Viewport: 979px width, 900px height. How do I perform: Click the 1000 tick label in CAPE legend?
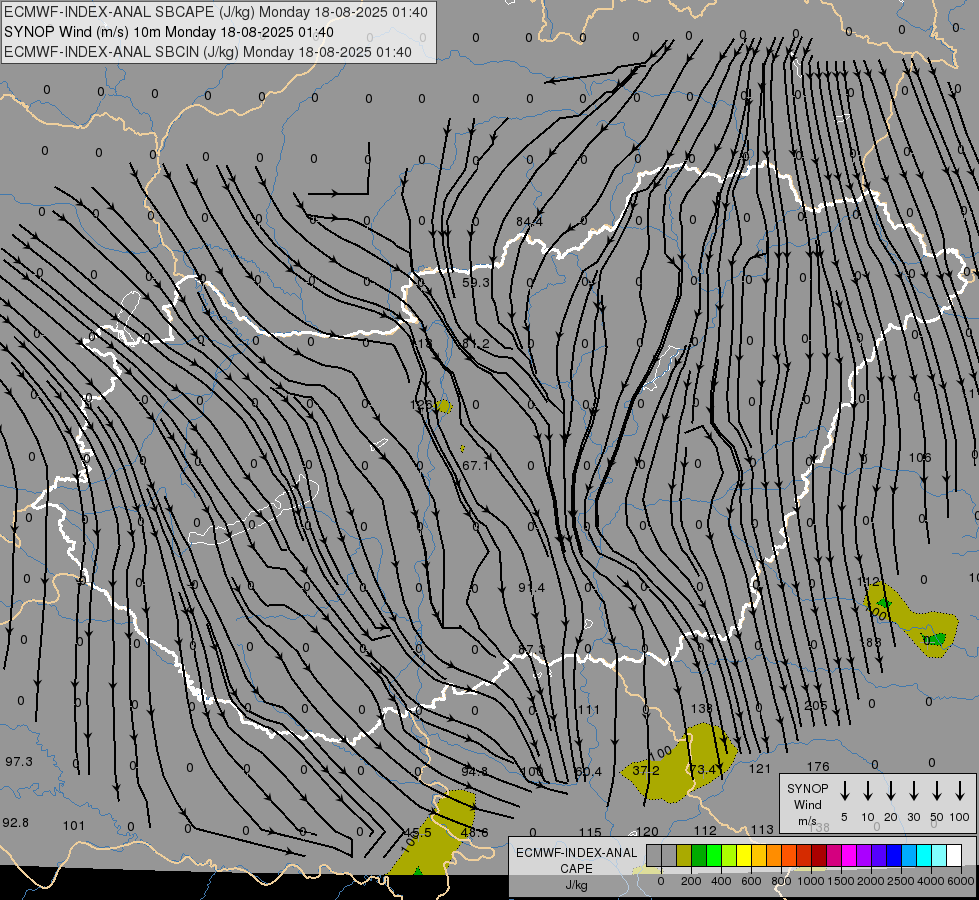[811, 881]
